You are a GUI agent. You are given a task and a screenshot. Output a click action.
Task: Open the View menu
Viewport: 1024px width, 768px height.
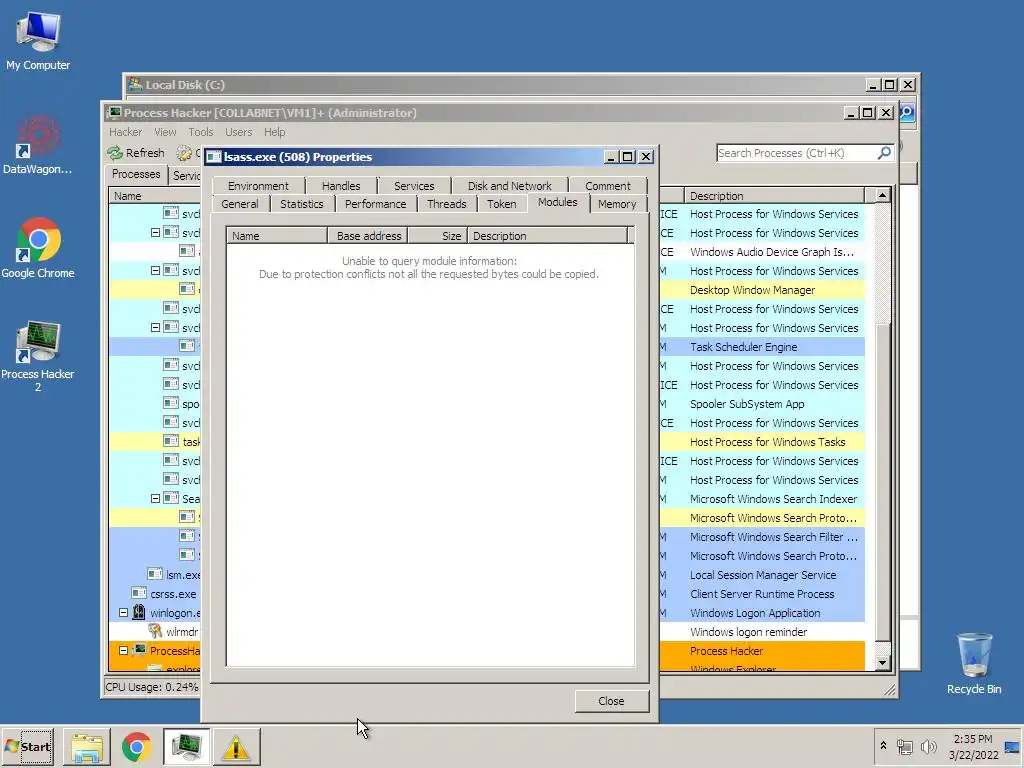[165, 132]
